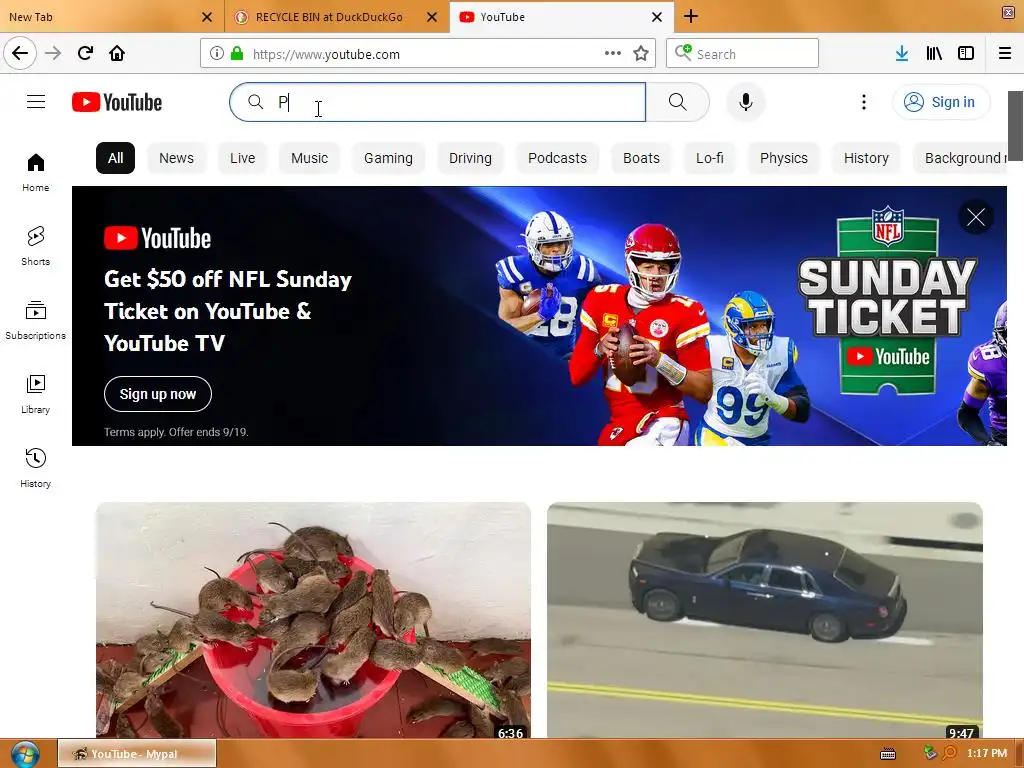Open the dark blue car video thumbnail
The image size is (1024, 768).
tap(765, 620)
